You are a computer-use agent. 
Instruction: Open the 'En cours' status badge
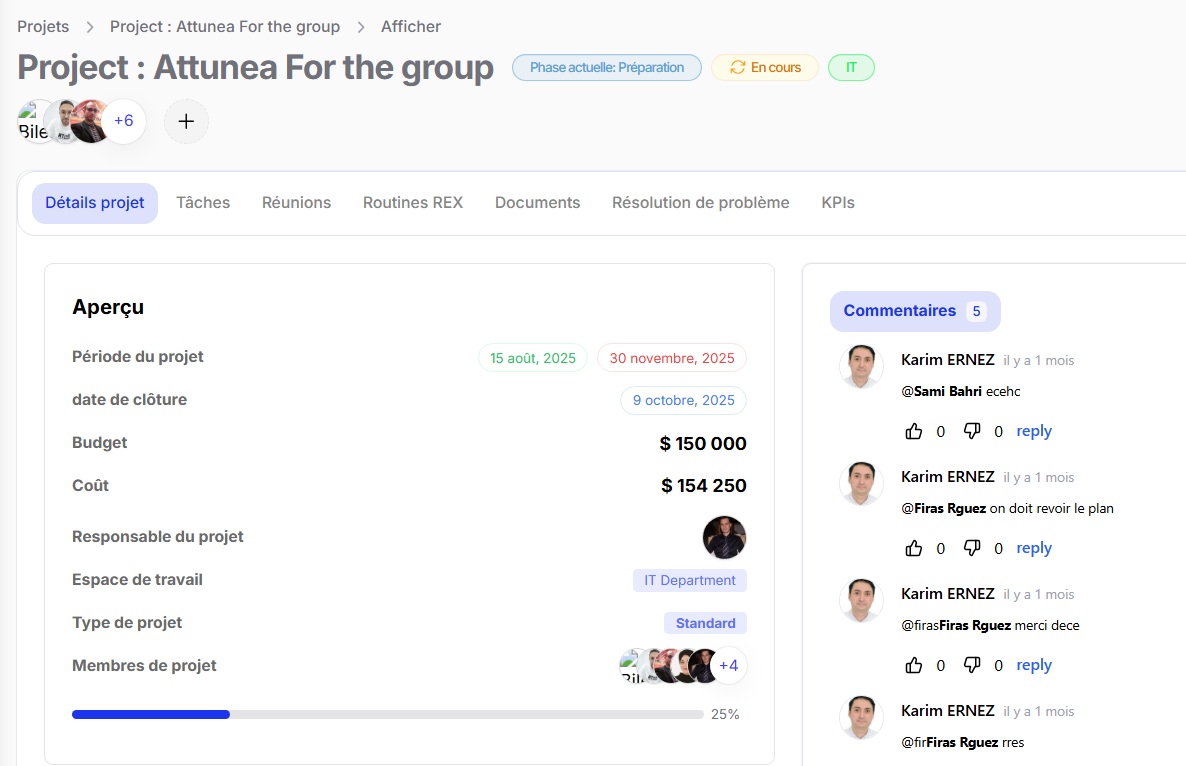point(765,68)
